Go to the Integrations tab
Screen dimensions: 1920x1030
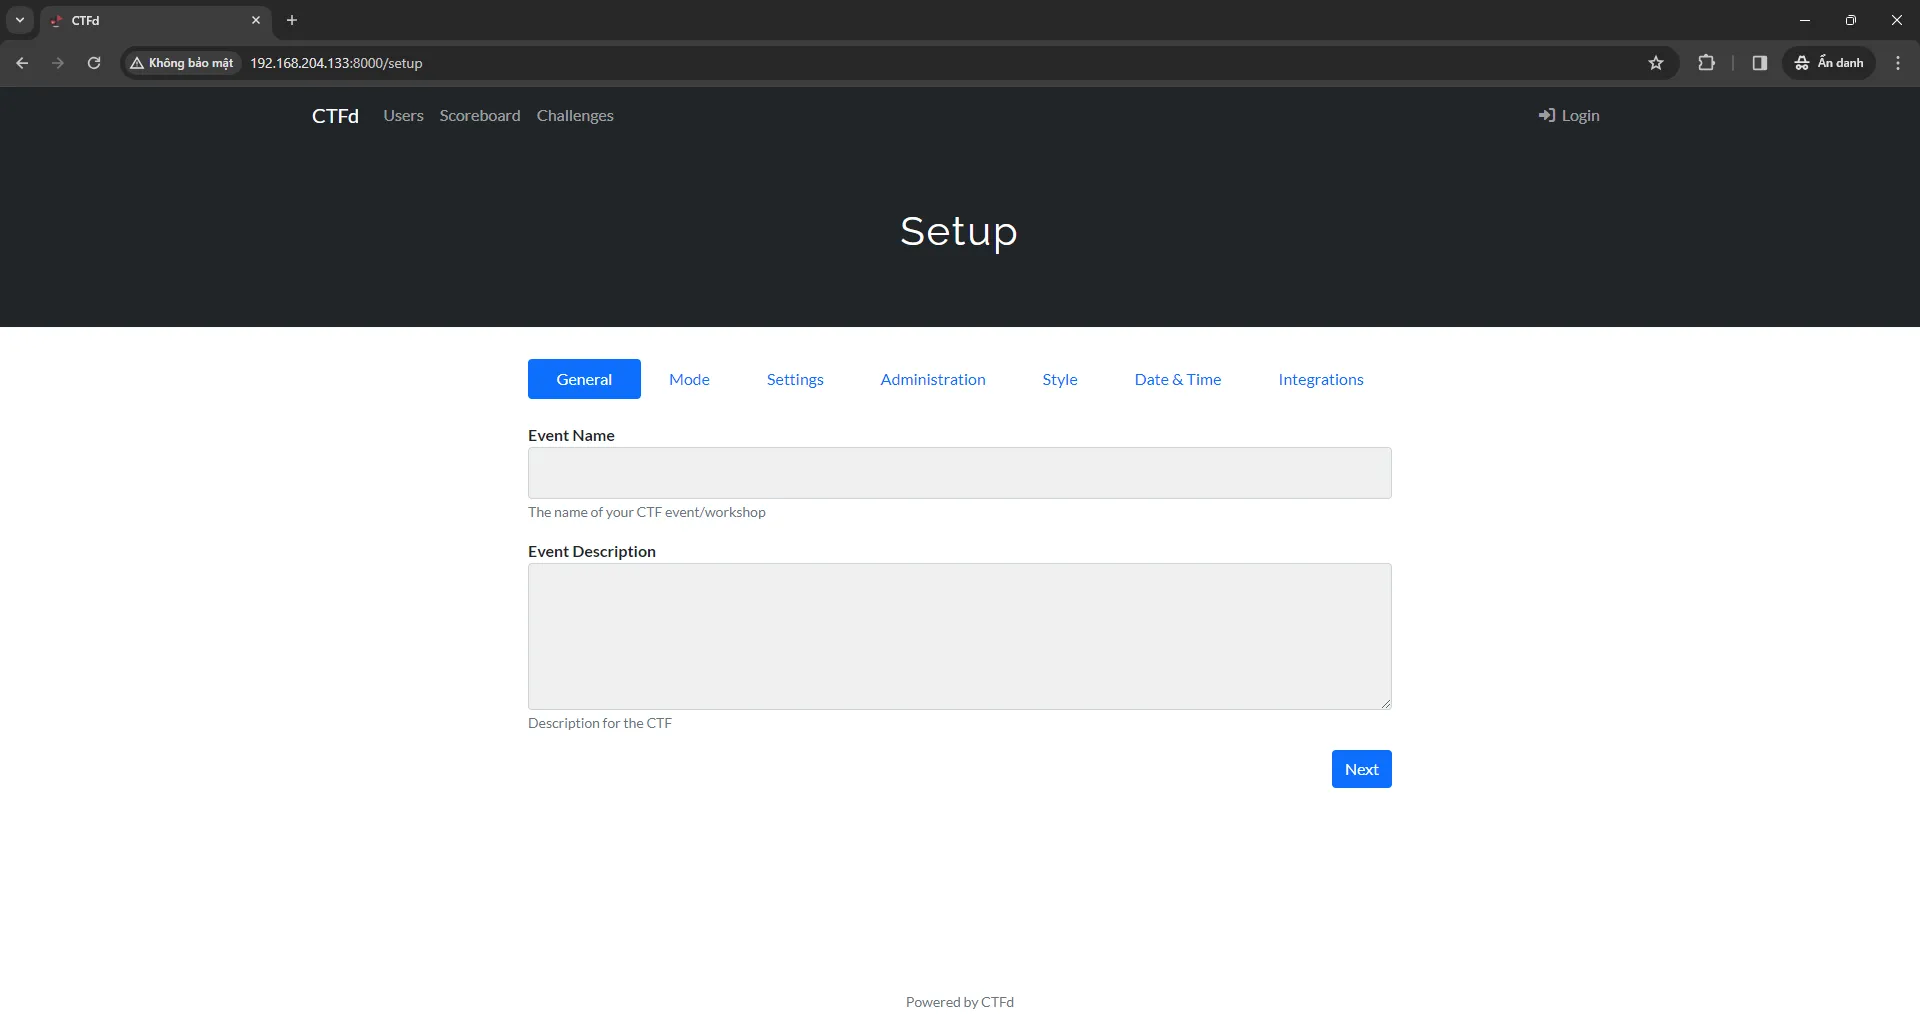1320,379
